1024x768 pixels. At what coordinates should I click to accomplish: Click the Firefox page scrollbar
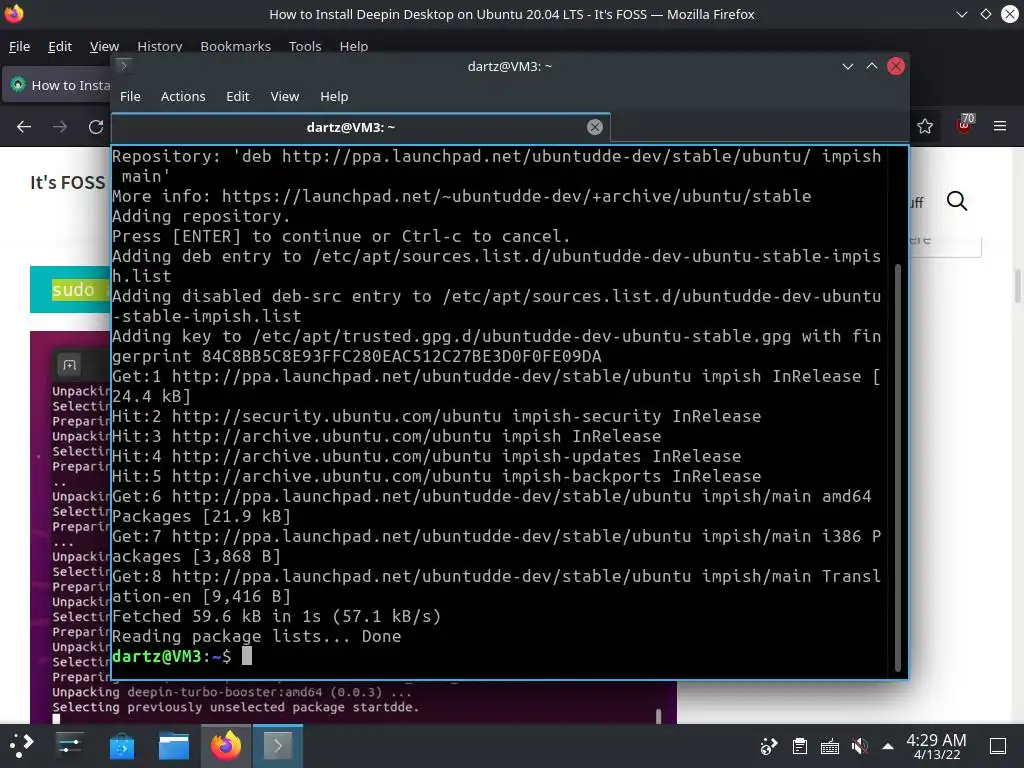pyautogui.click(x=1017, y=285)
